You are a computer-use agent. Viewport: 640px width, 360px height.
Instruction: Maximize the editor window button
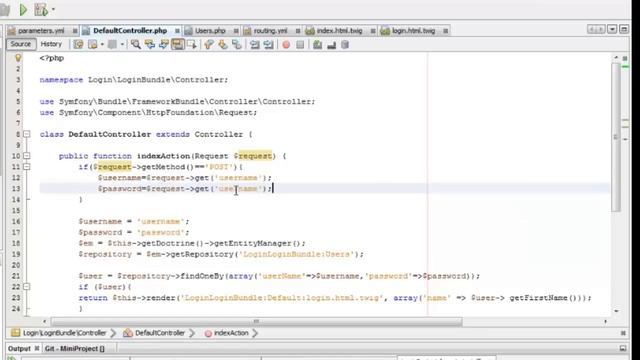[624, 29]
